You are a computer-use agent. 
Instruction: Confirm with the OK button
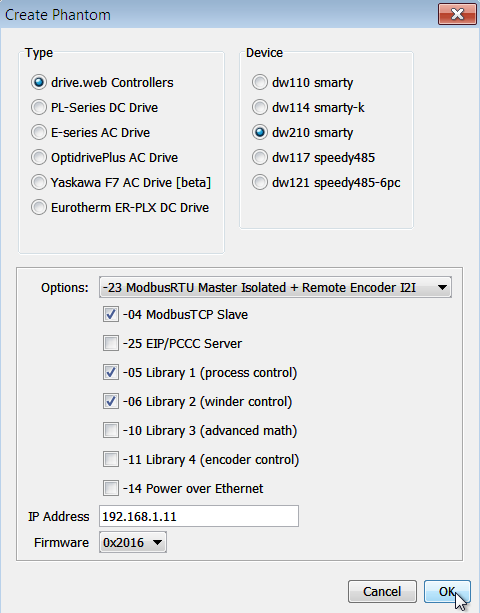(x=447, y=591)
